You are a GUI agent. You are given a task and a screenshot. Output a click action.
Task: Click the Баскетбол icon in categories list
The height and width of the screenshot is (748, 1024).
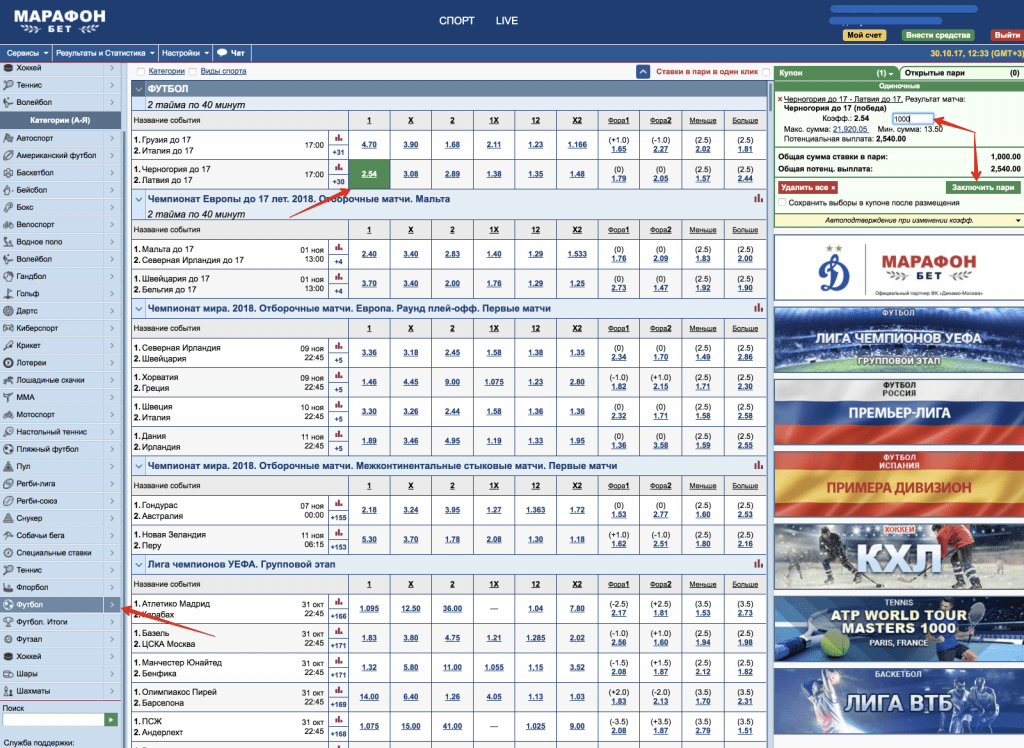(9, 172)
